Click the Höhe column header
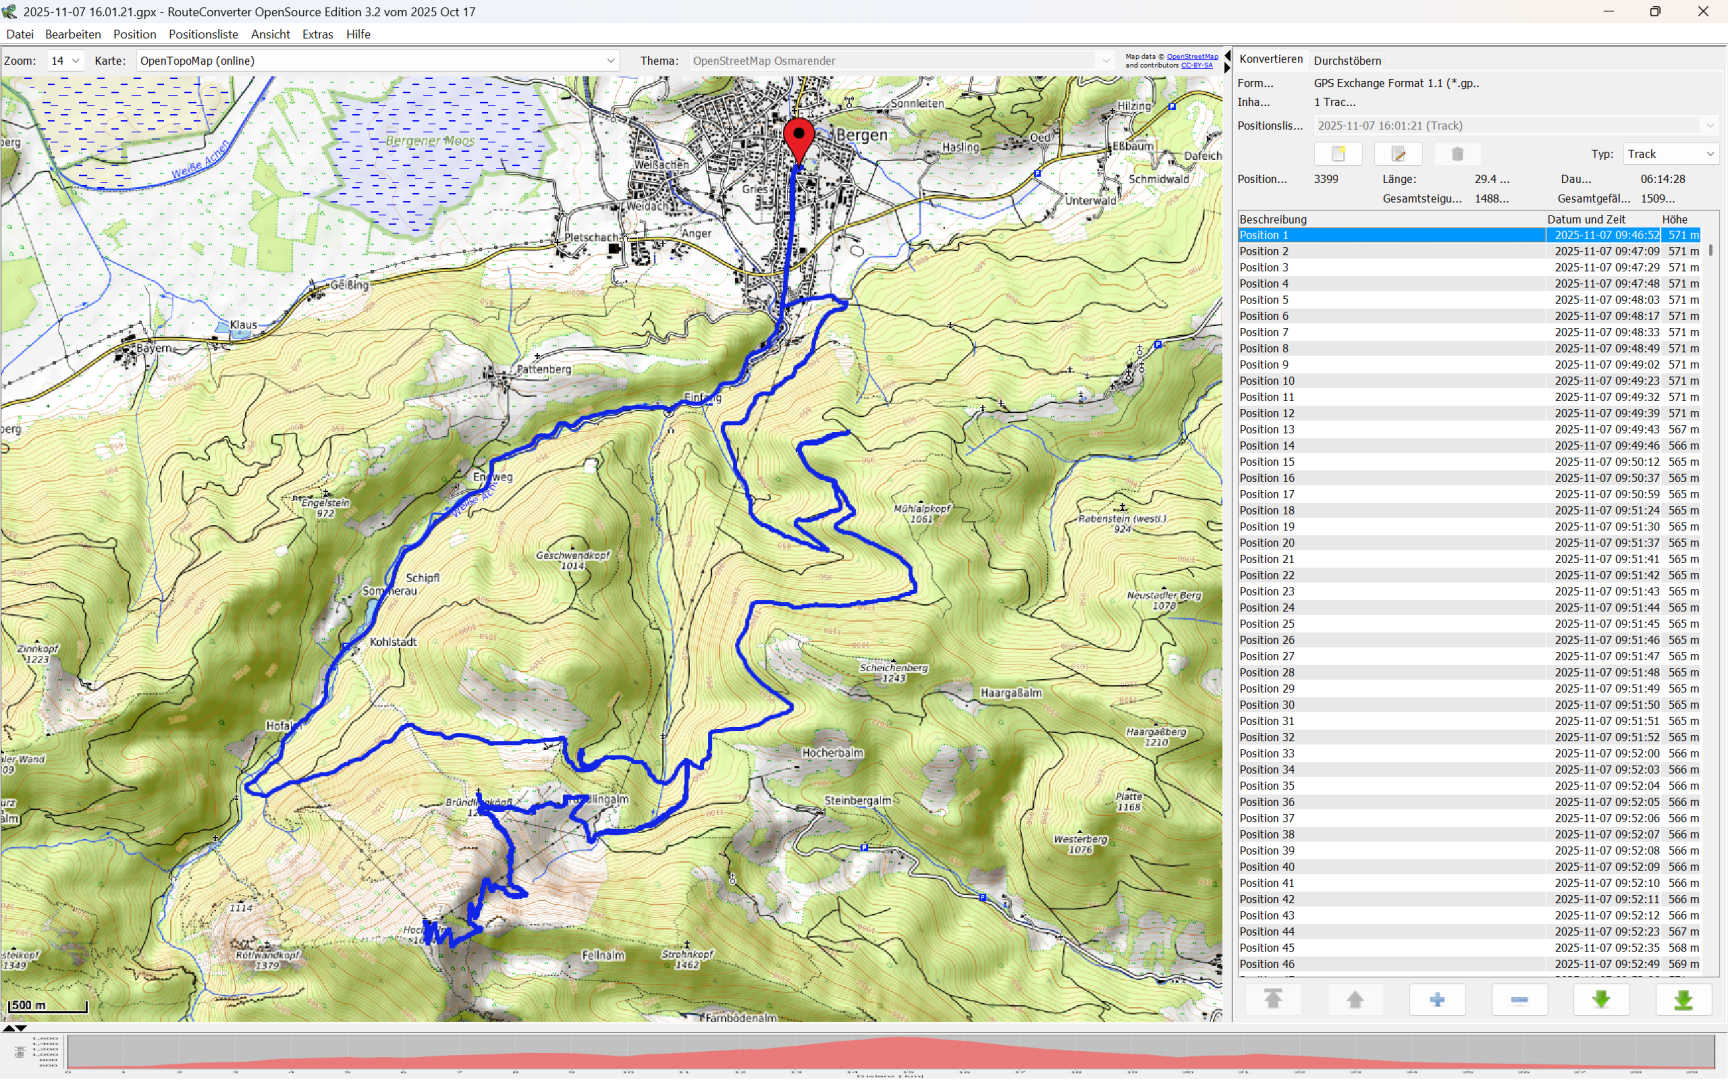1728x1080 pixels. click(1675, 219)
